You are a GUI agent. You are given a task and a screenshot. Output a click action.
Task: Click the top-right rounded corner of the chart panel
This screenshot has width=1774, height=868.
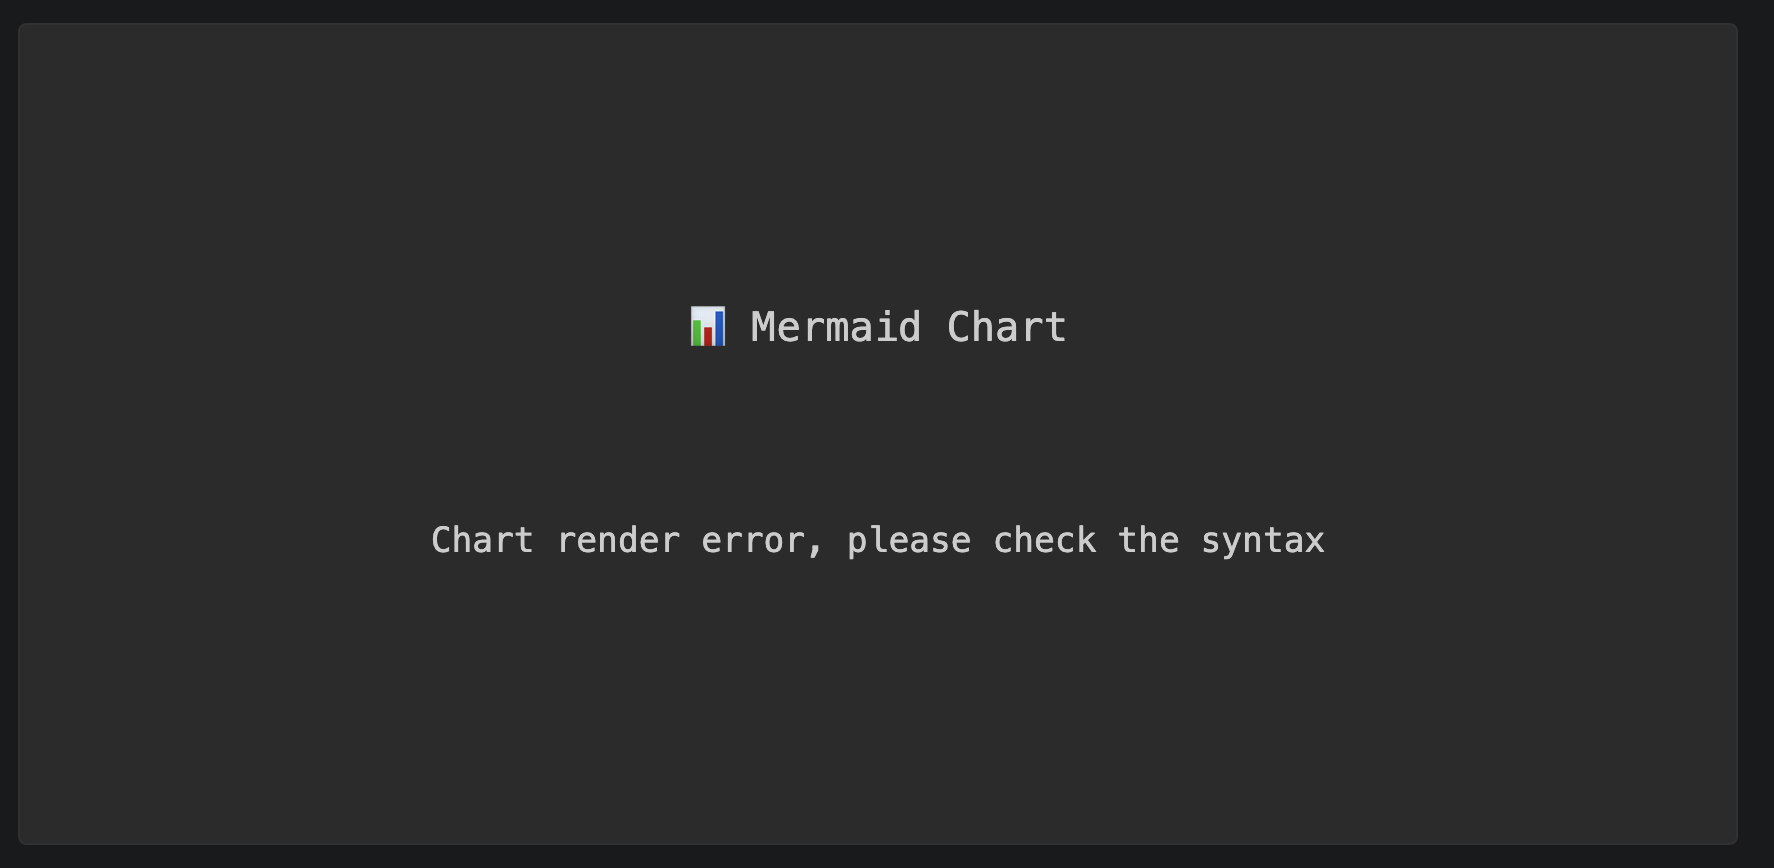1733,29
